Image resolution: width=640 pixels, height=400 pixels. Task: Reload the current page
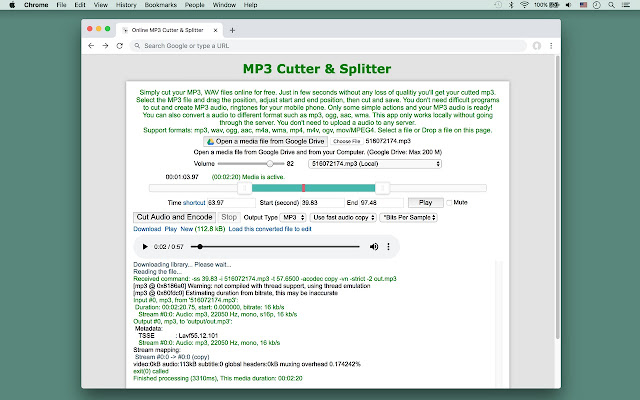120,46
